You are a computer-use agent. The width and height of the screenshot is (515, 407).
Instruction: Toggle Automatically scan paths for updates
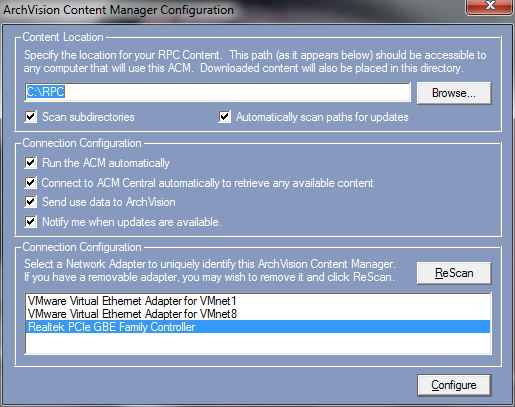[225, 117]
